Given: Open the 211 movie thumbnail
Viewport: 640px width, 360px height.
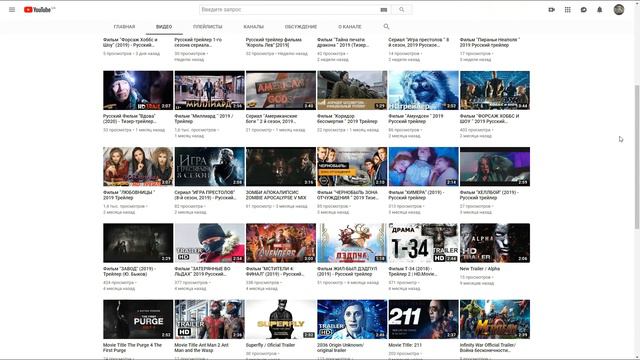Looking at the screenshot, I should [424, 319].
